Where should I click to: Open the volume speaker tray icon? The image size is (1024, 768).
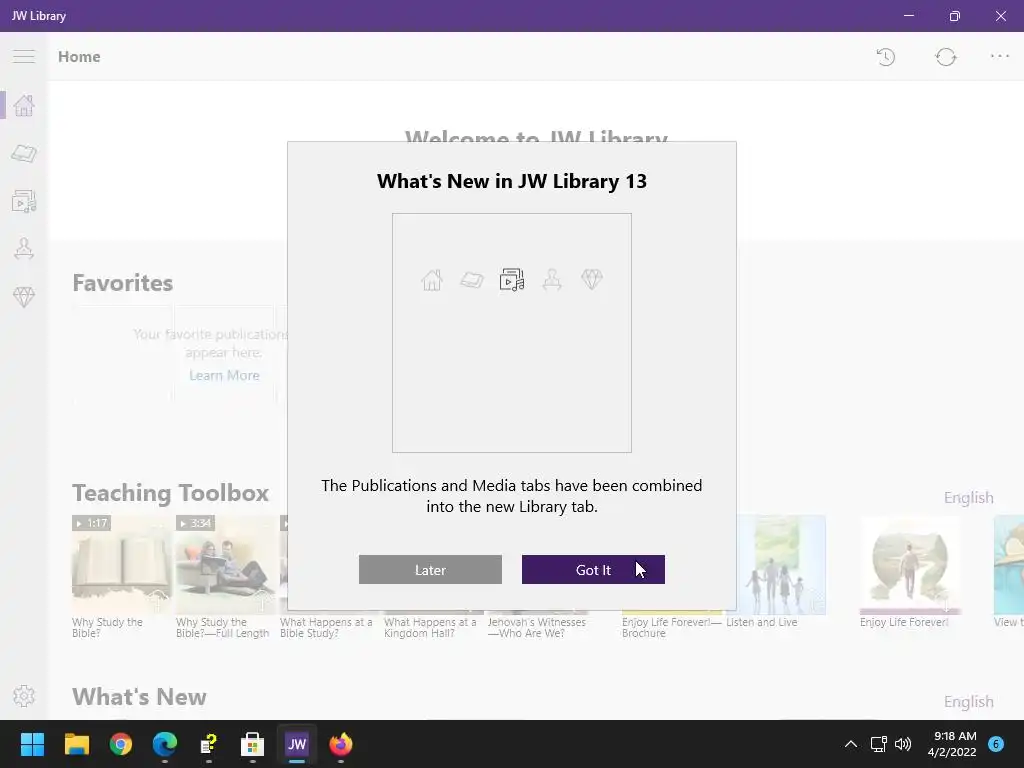(x=903, y=744)
